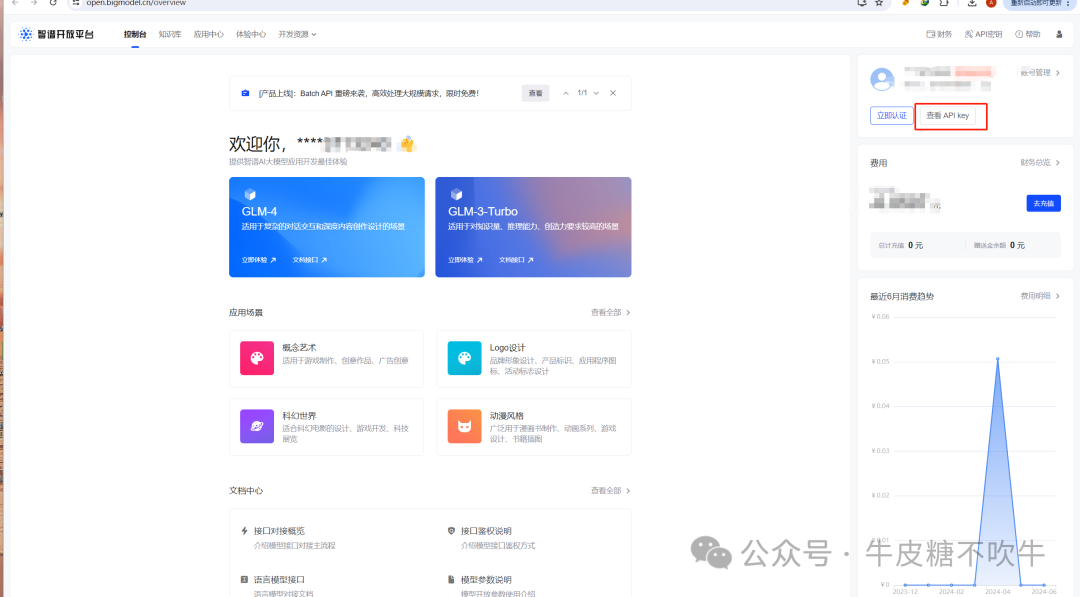Click the Logo设计 palette icon
The image size is (1080, 597).
(x=464, y=358)
